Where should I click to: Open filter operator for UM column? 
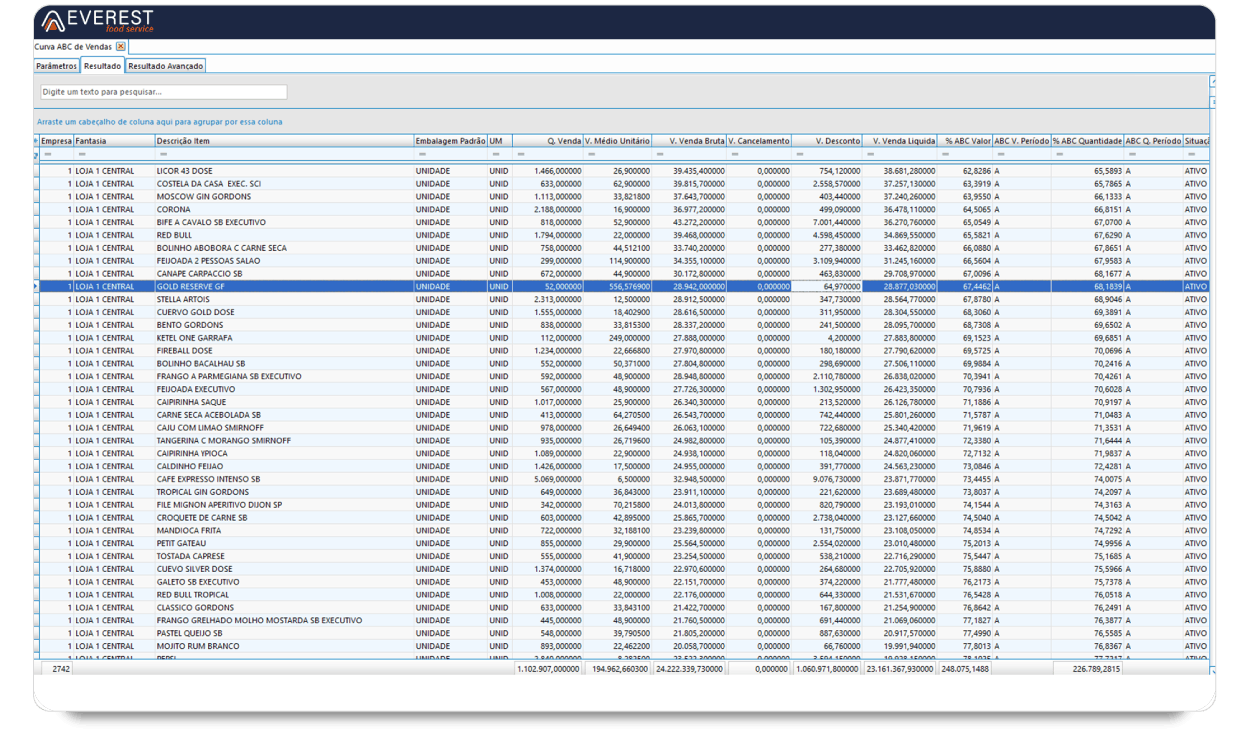(495, 154)
